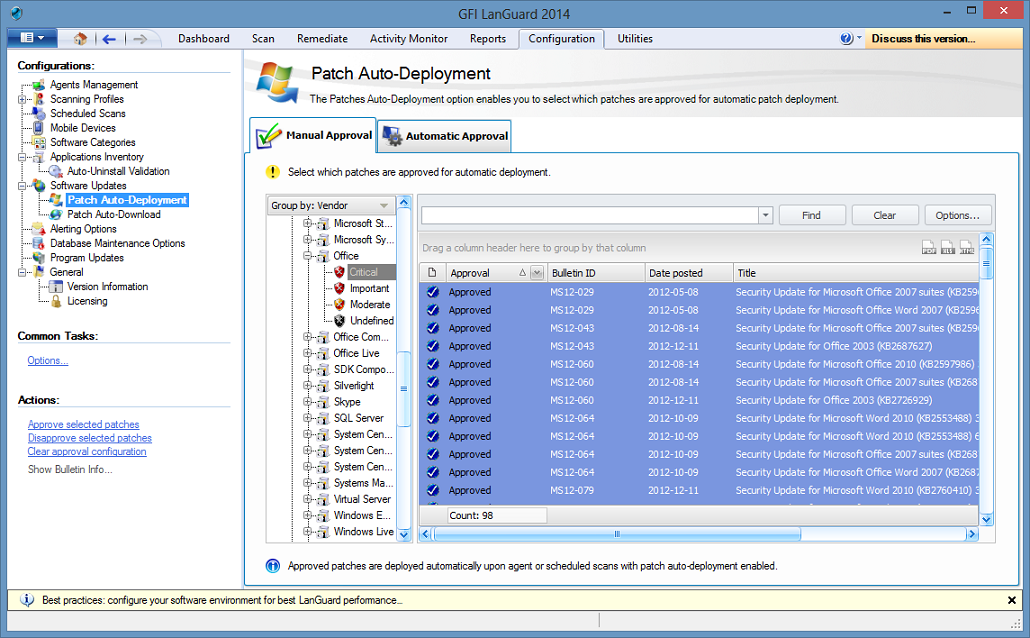The image size is (1030, 638).
Task: Click the Options... button beside Clear
Action: click(x=957, y=216)
